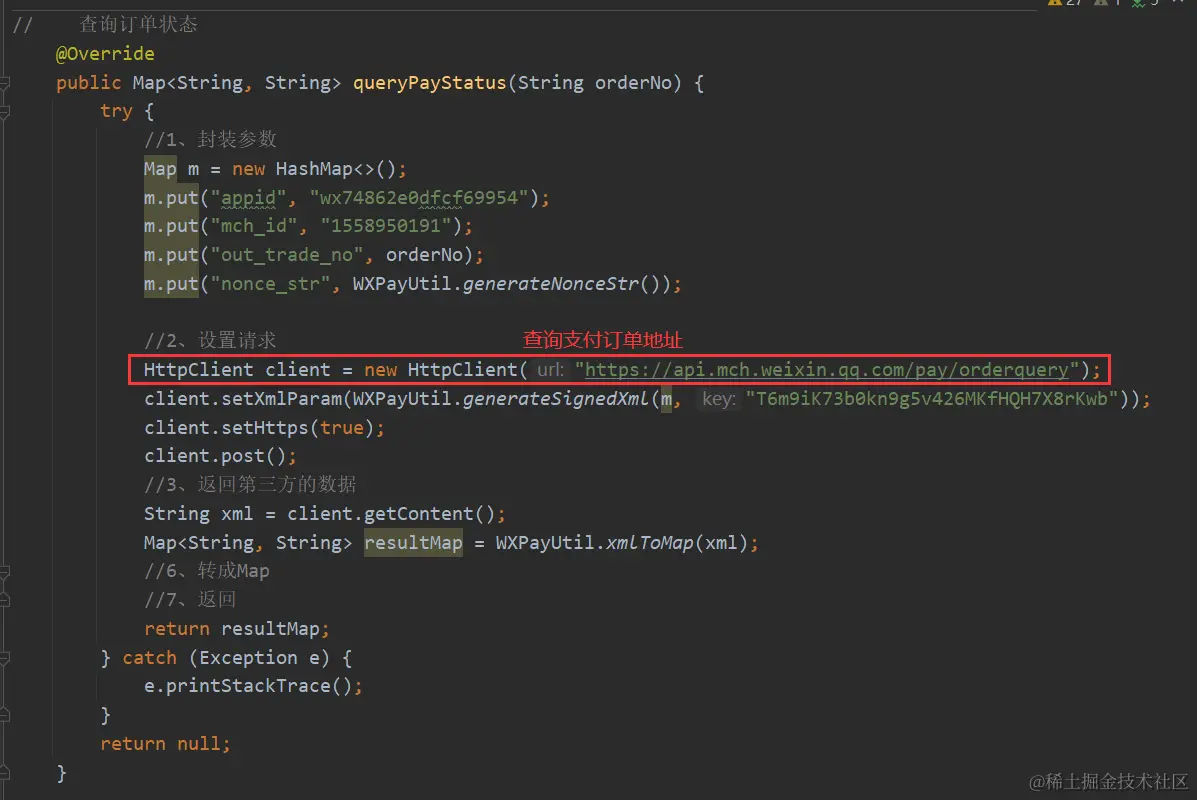Collapse the try block via its gutter fold marker
This screenshot has width=1197, height=800.
4,111
